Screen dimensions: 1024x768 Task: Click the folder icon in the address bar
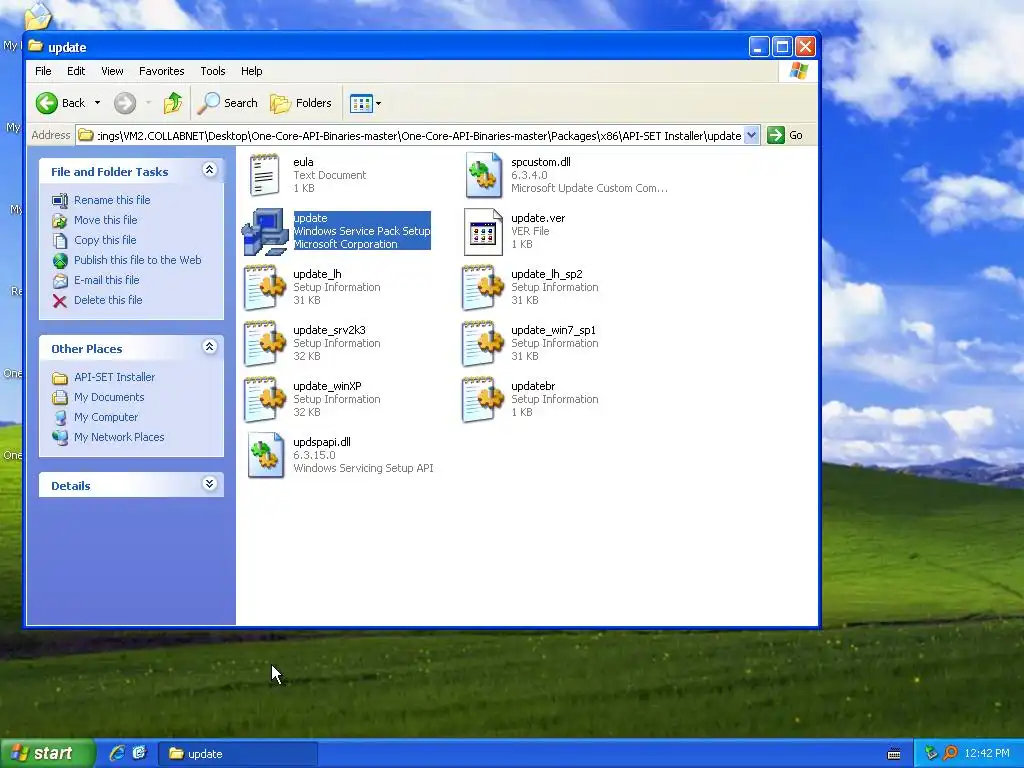[x=86, y=135]
